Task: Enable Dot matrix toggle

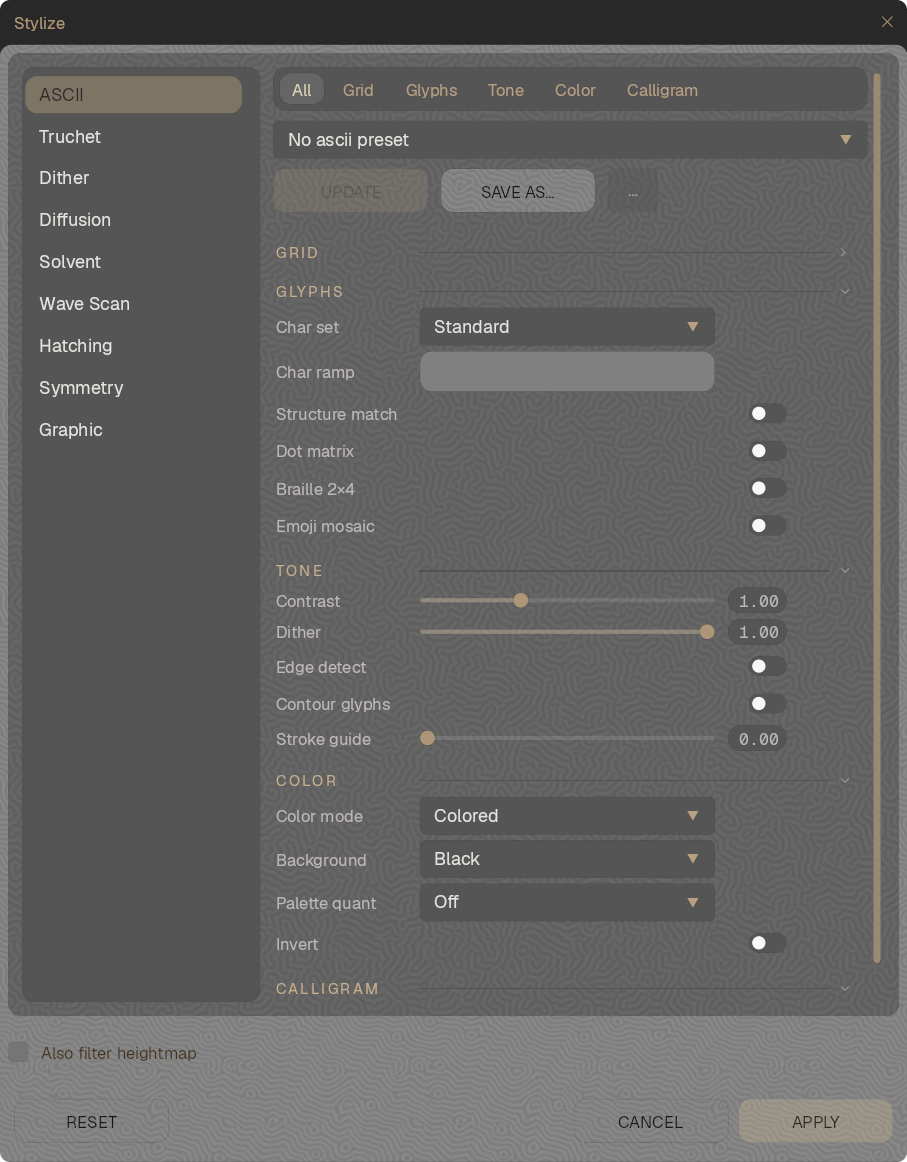Action: point(767,451)
